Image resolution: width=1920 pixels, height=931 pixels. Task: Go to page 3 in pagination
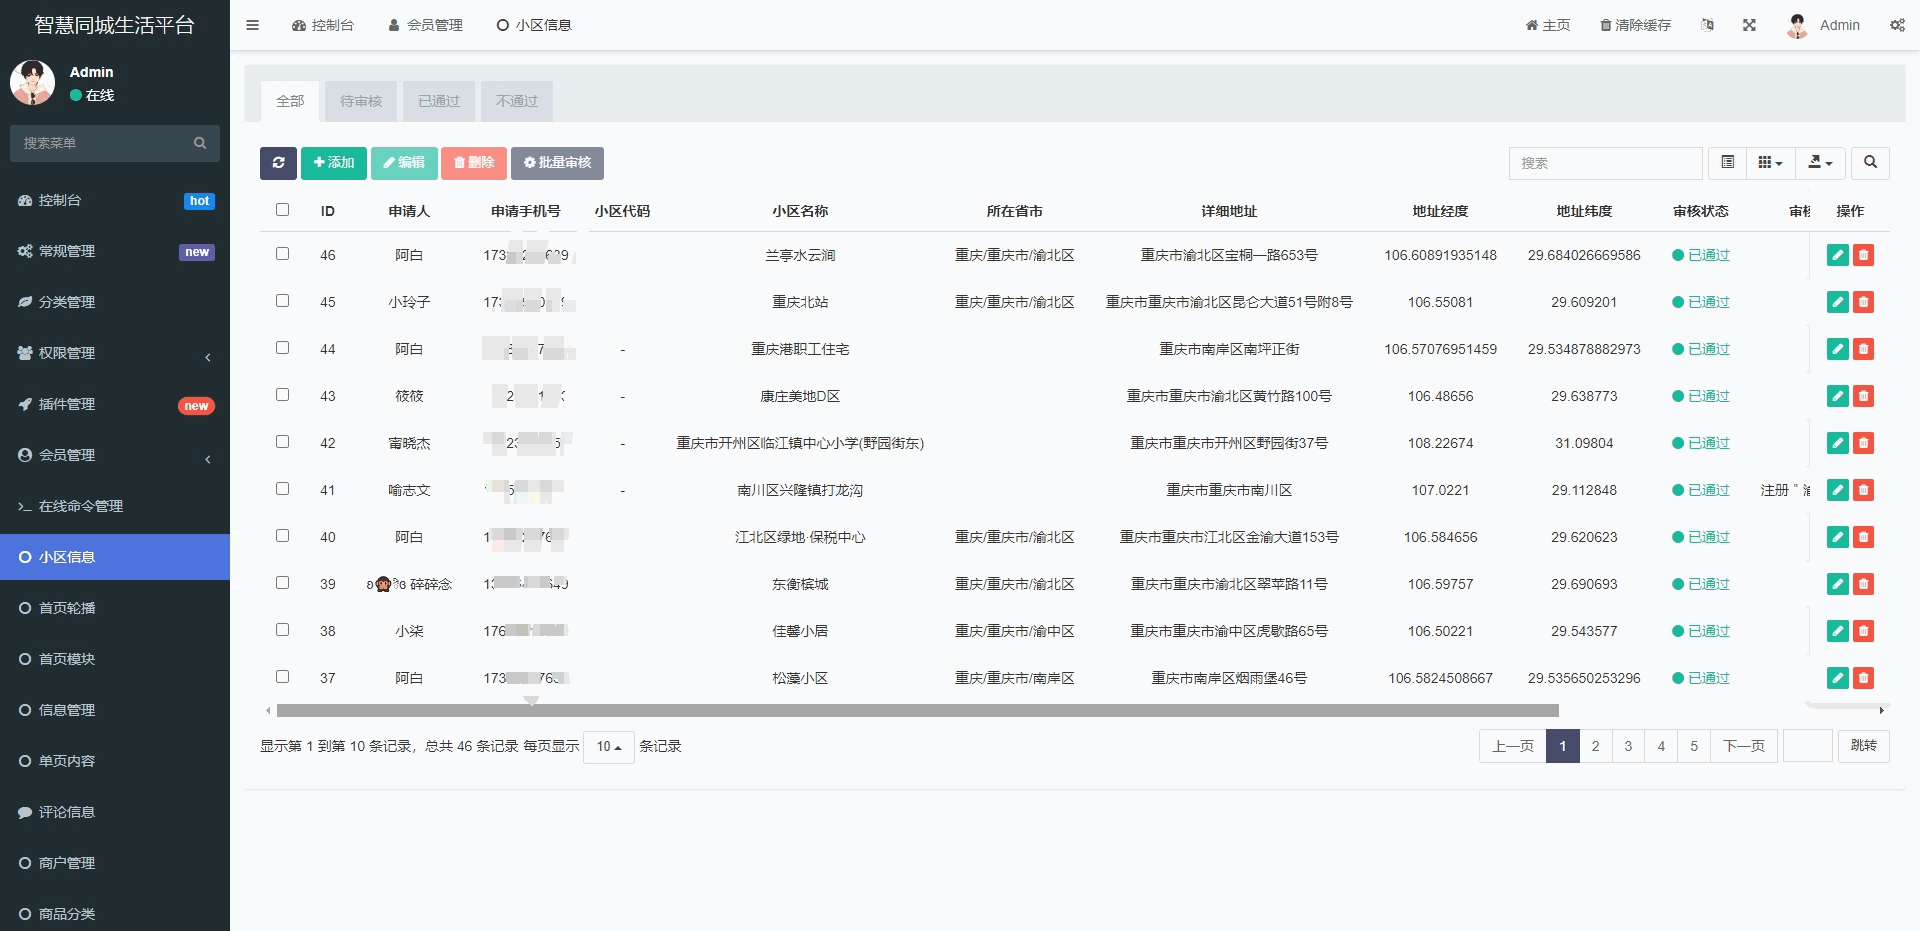click(1628, 746)
